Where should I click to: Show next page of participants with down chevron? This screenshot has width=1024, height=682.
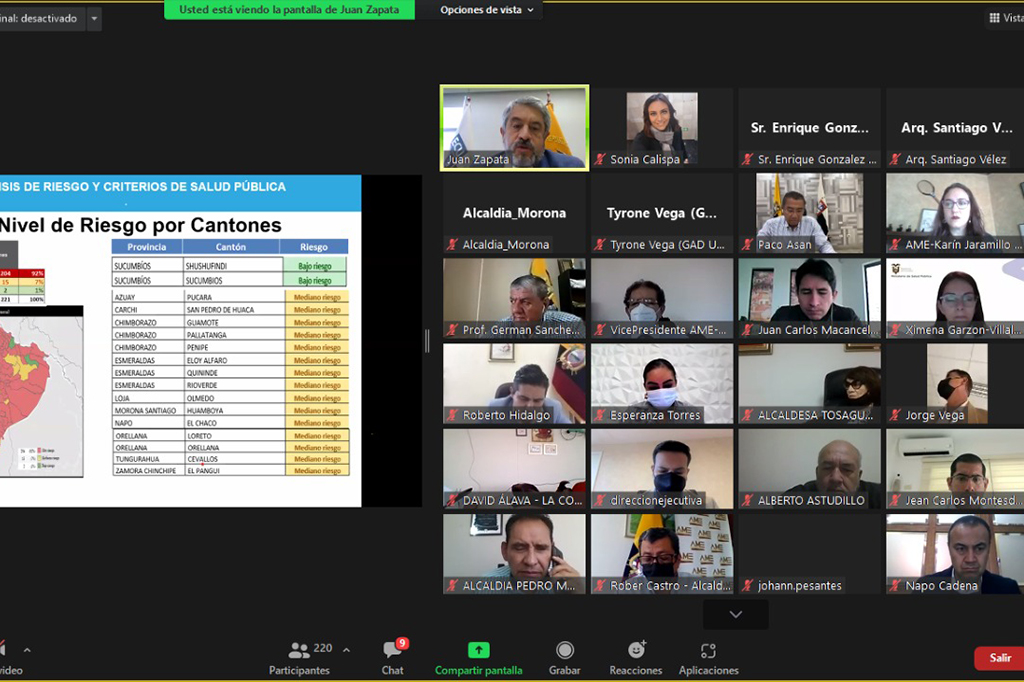coord(736,614)
